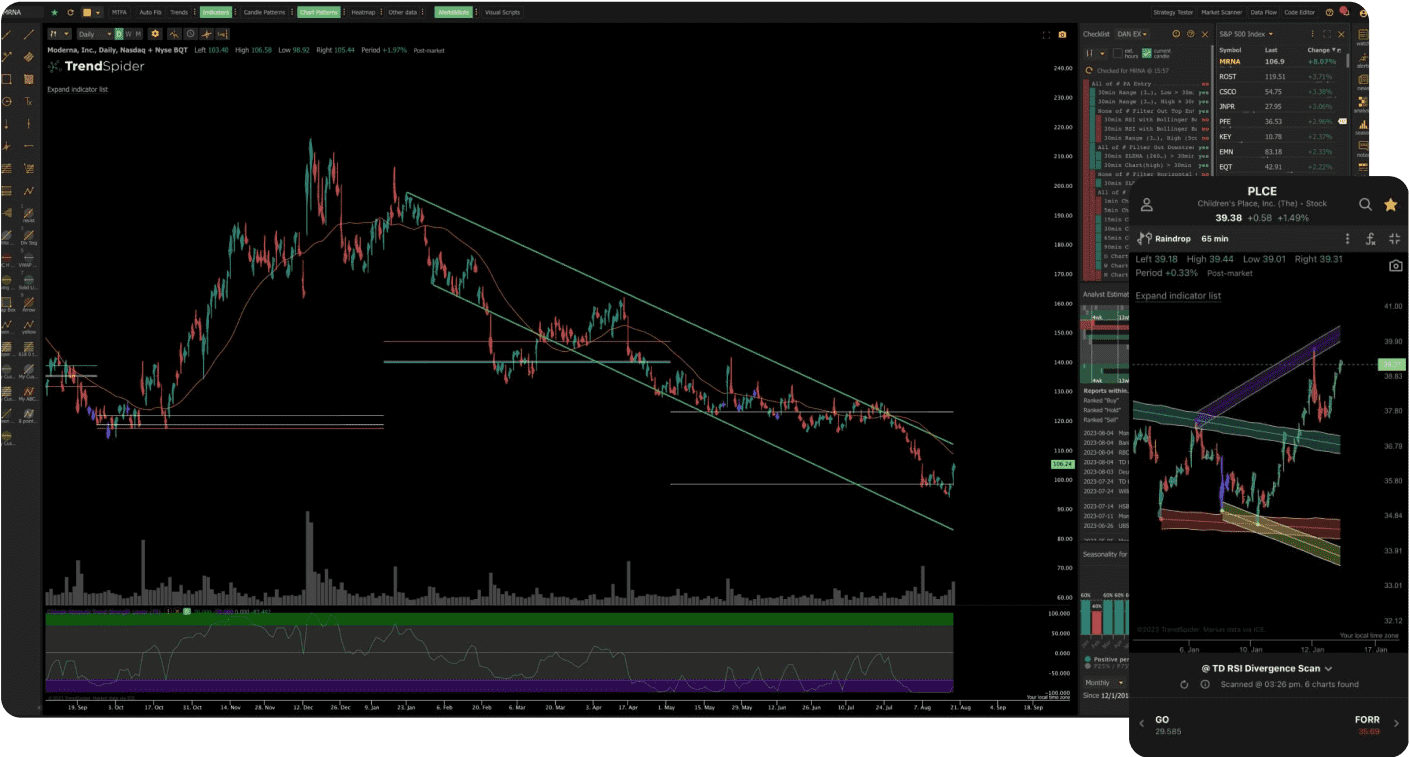Select the trend line tool in left toolbar

coord(7,35)
